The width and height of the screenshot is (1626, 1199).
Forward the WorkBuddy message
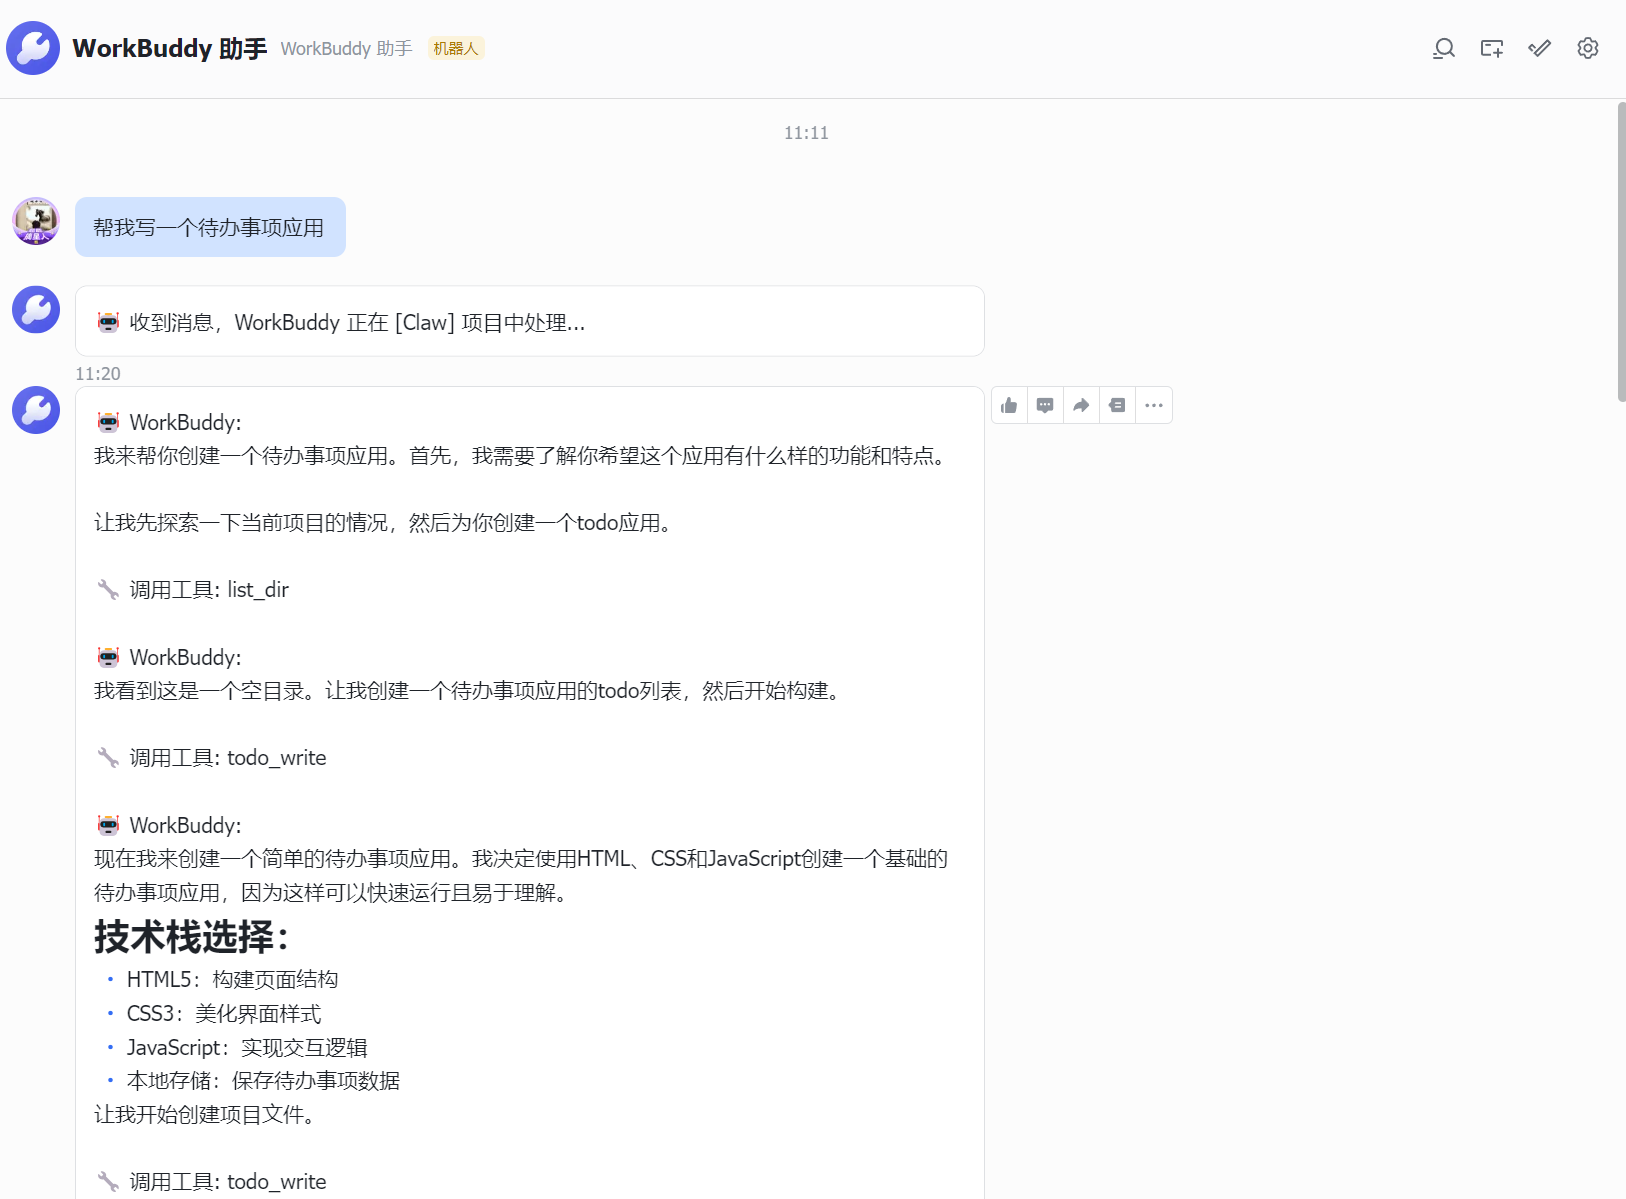point(1081,405)
